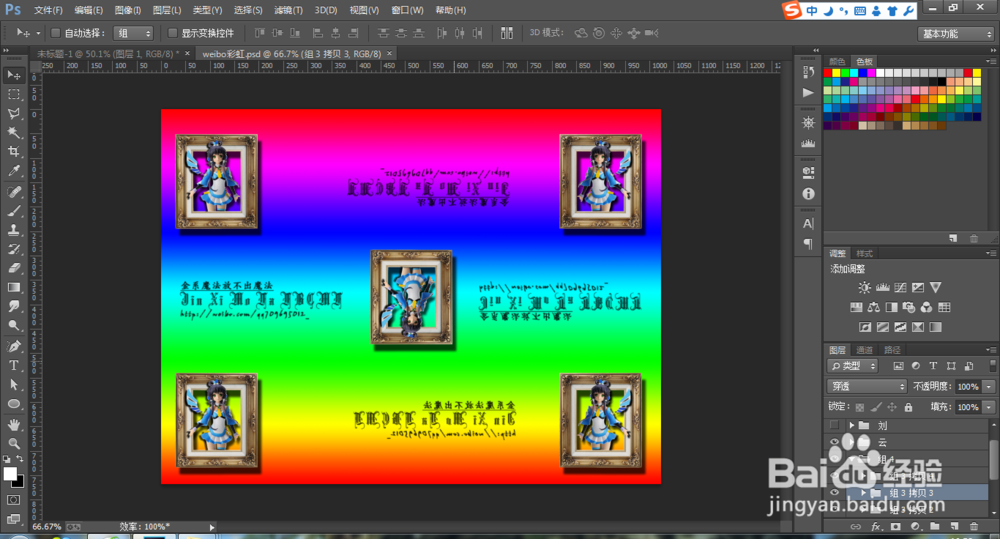Select the Path Selection tool
This screenshot has width=1000, height=539.
tap(13, 385)
